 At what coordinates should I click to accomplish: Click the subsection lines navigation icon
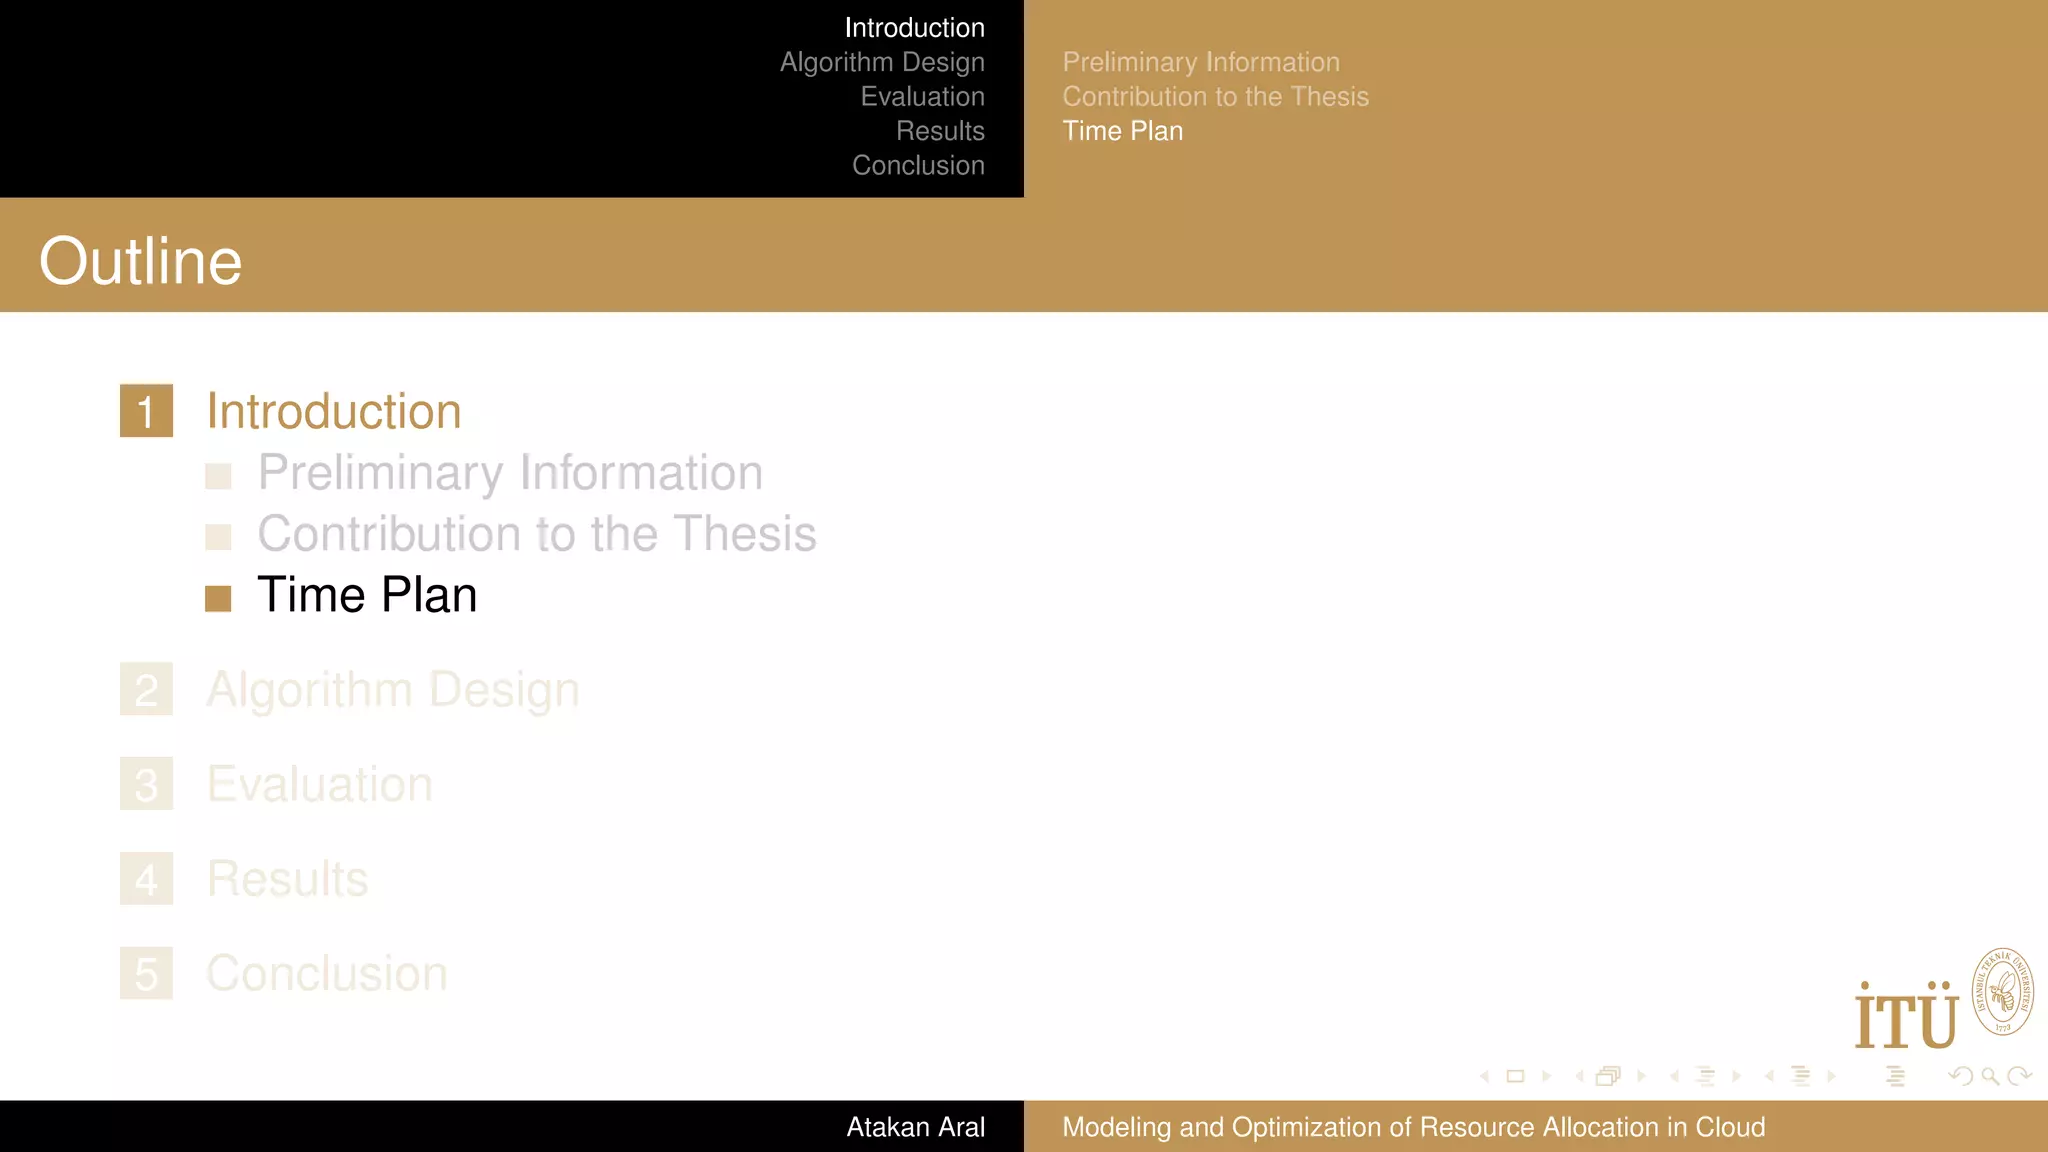click(1705, 1076)
